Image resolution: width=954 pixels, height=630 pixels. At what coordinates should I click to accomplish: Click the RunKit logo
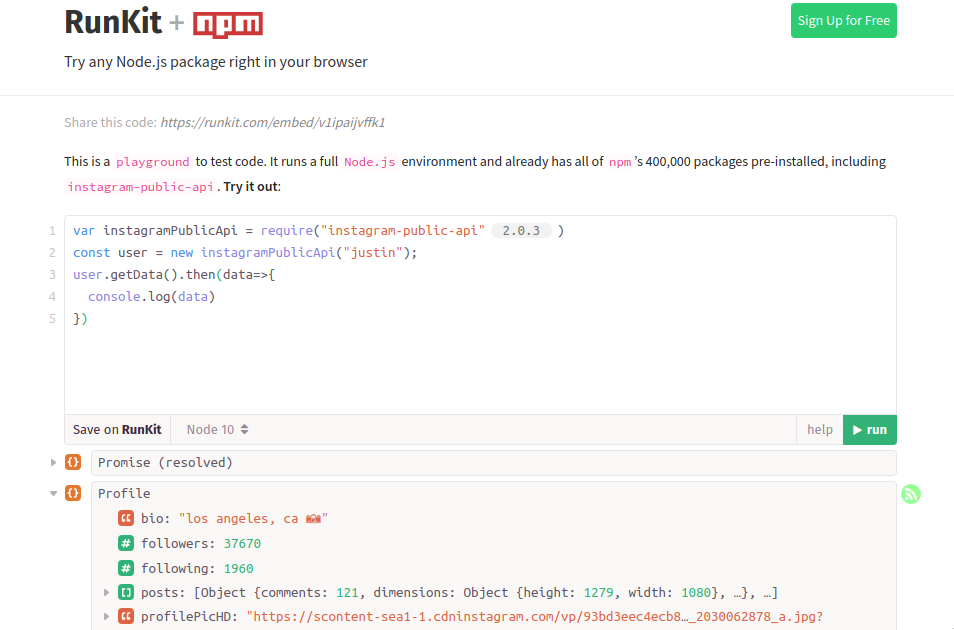[x=113, y=22]
